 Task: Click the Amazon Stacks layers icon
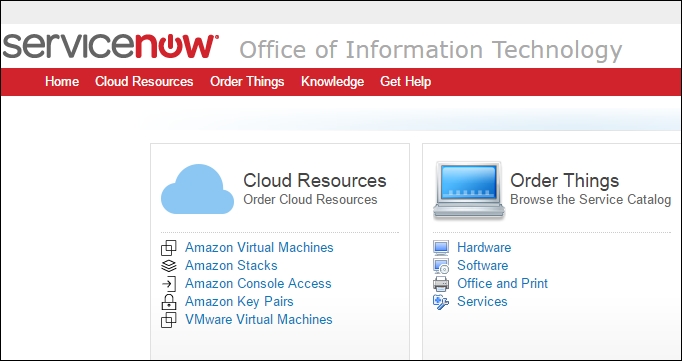click(x=169, y=266)
